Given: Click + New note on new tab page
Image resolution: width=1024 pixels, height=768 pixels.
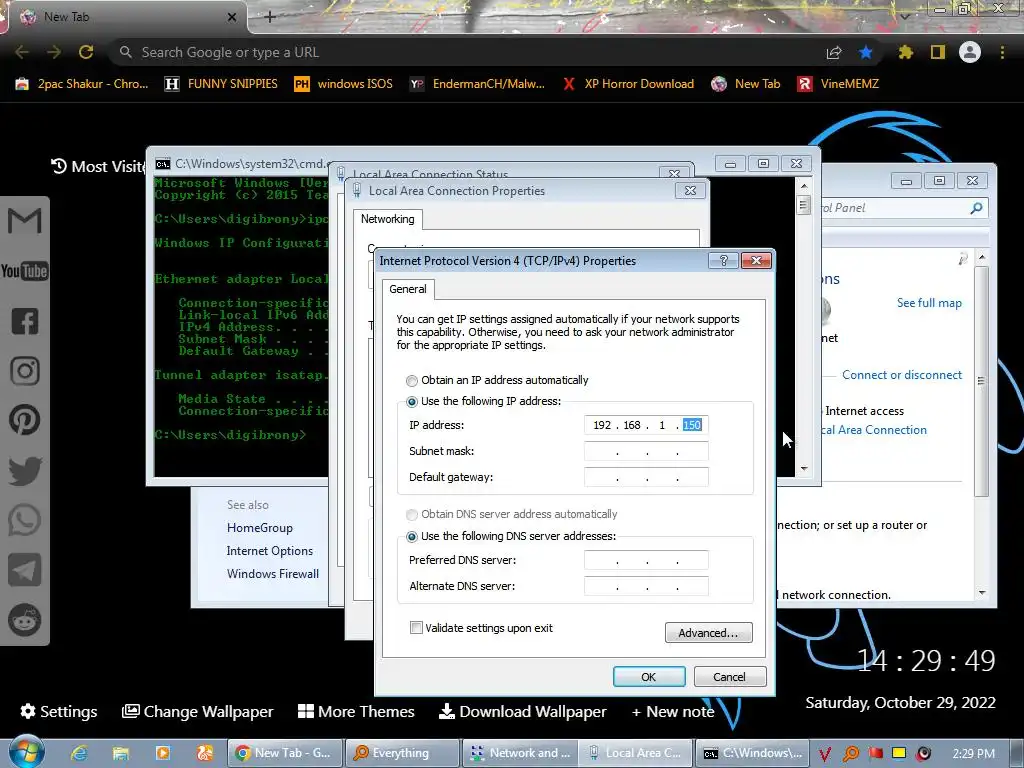Looking at the screenshot, I should click(x=673, y=711).
